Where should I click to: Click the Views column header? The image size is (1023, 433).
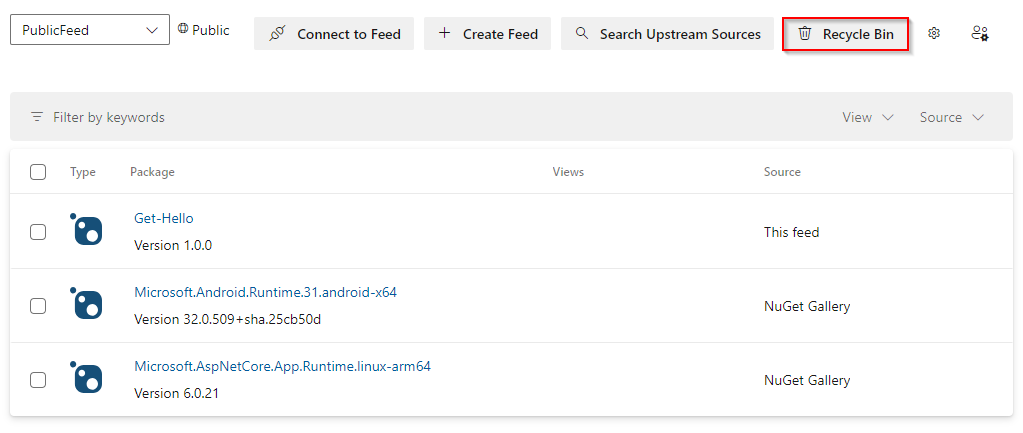click(x=568, y=172)
